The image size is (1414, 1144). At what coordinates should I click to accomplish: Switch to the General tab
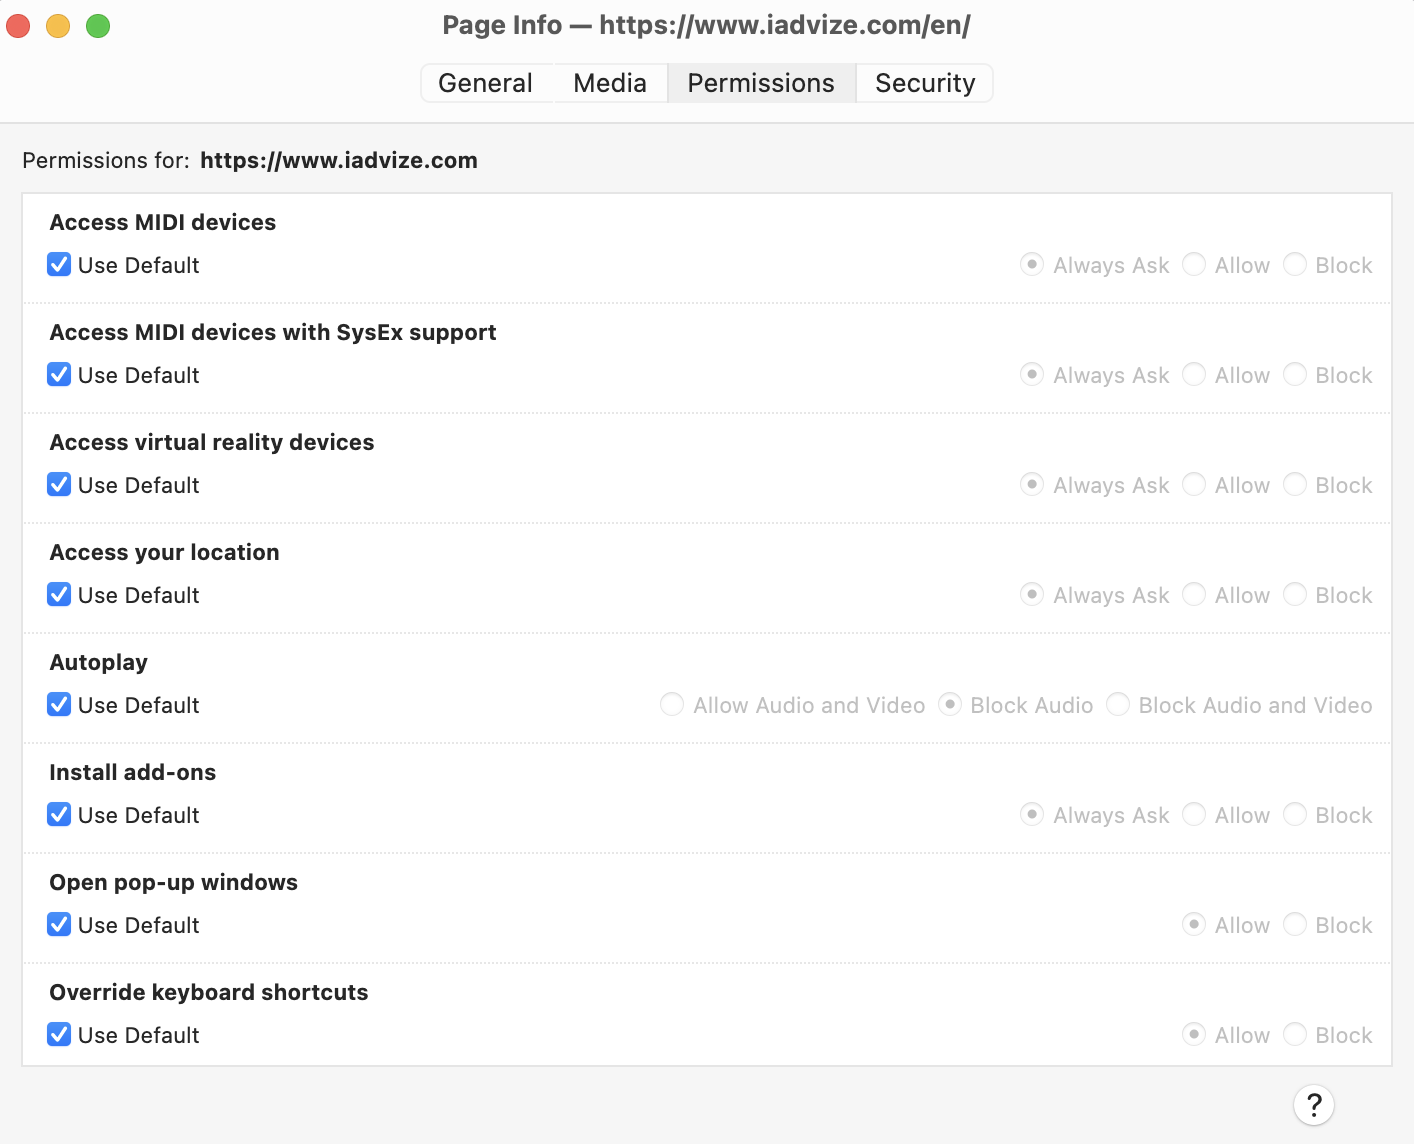click(x=486, y=83)
